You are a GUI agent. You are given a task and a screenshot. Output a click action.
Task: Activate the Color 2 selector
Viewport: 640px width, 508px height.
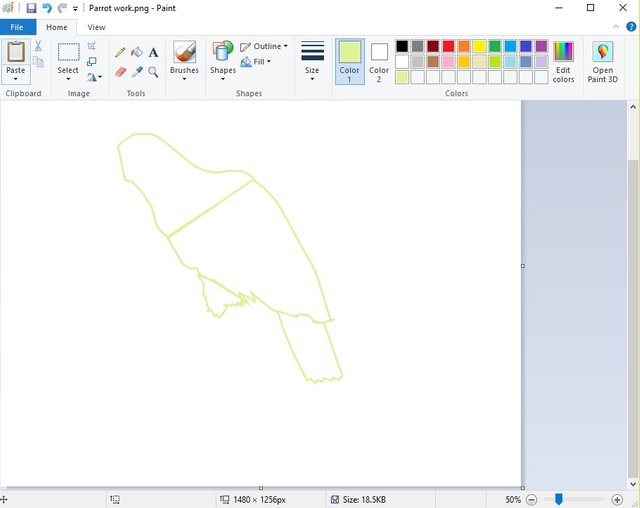(x=379, y=62)
